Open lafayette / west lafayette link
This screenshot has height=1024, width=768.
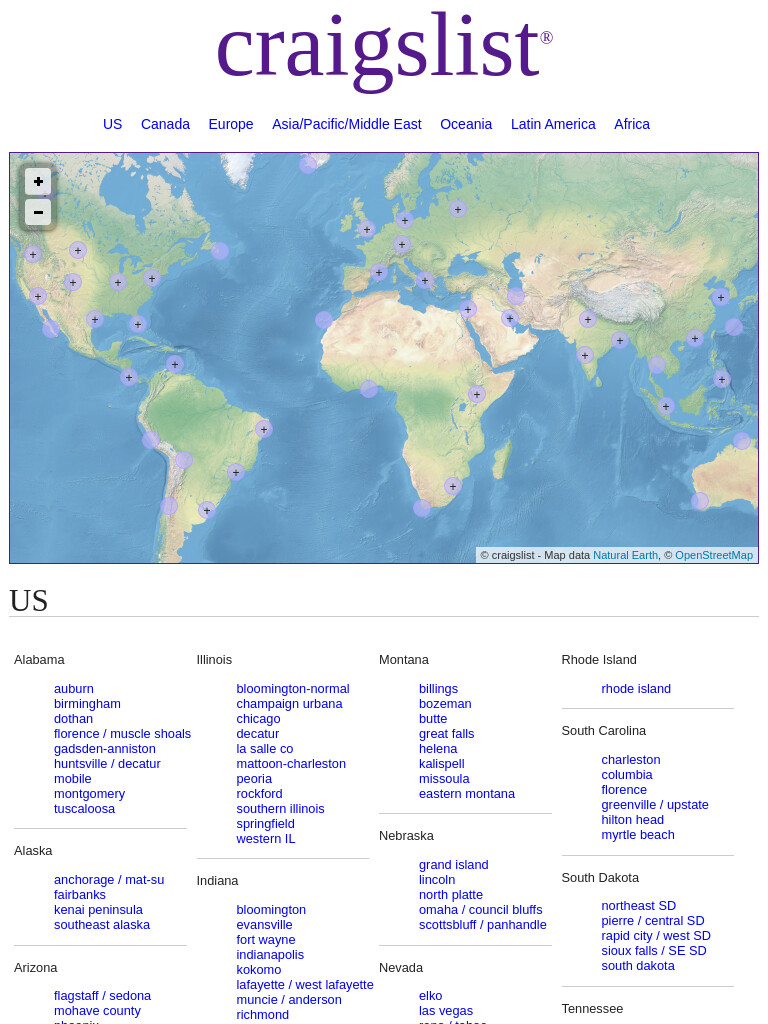[x=305, y=985]
